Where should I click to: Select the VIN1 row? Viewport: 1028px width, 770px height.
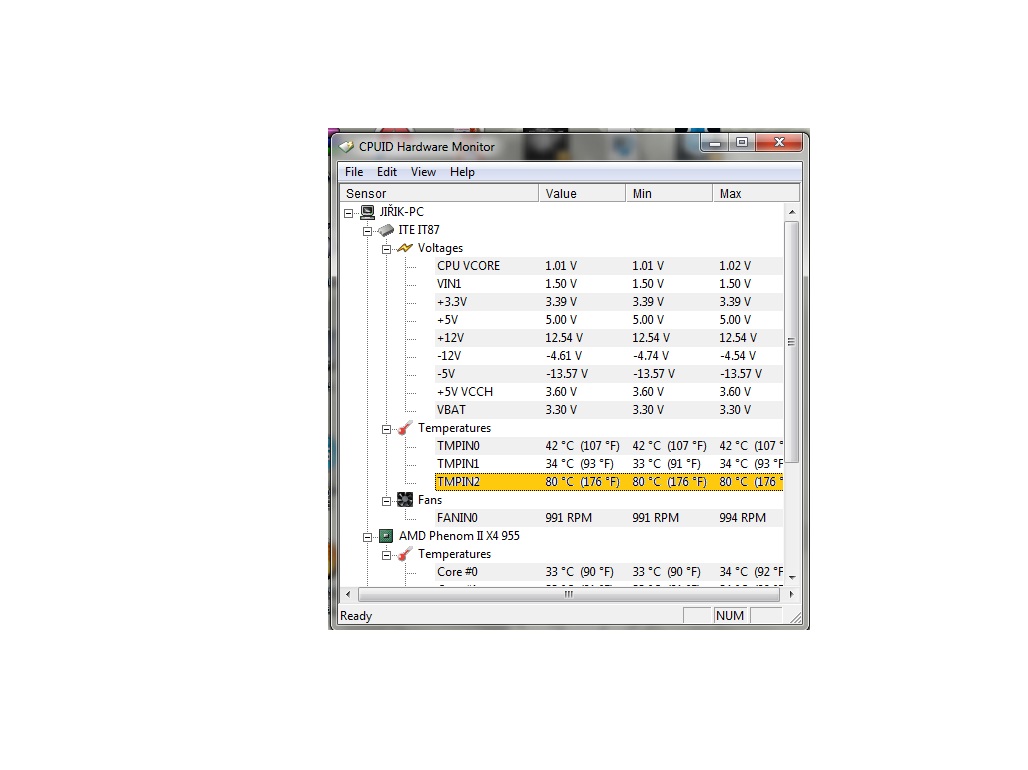609,284
